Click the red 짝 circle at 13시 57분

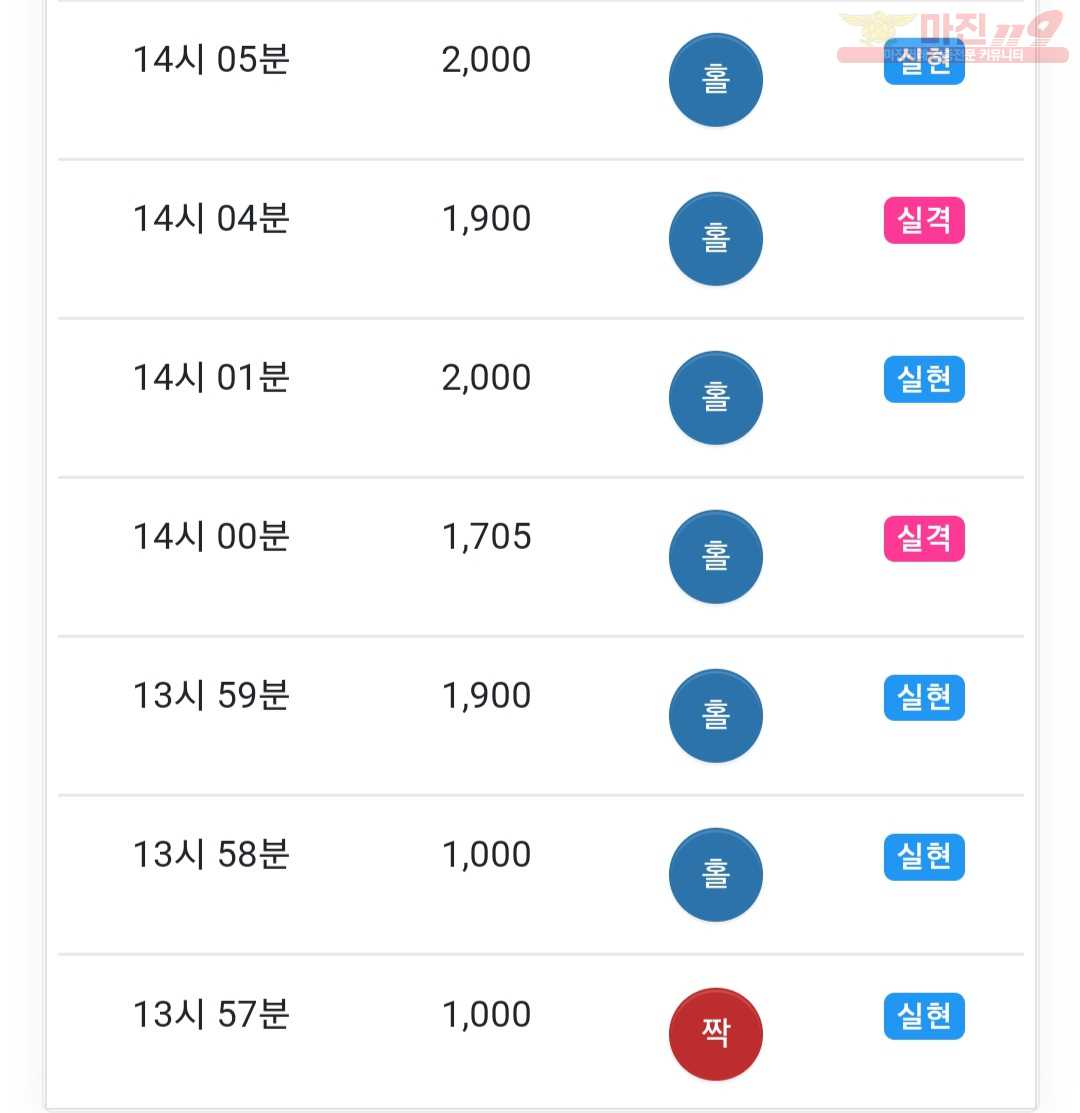[x=715, y=1034]
